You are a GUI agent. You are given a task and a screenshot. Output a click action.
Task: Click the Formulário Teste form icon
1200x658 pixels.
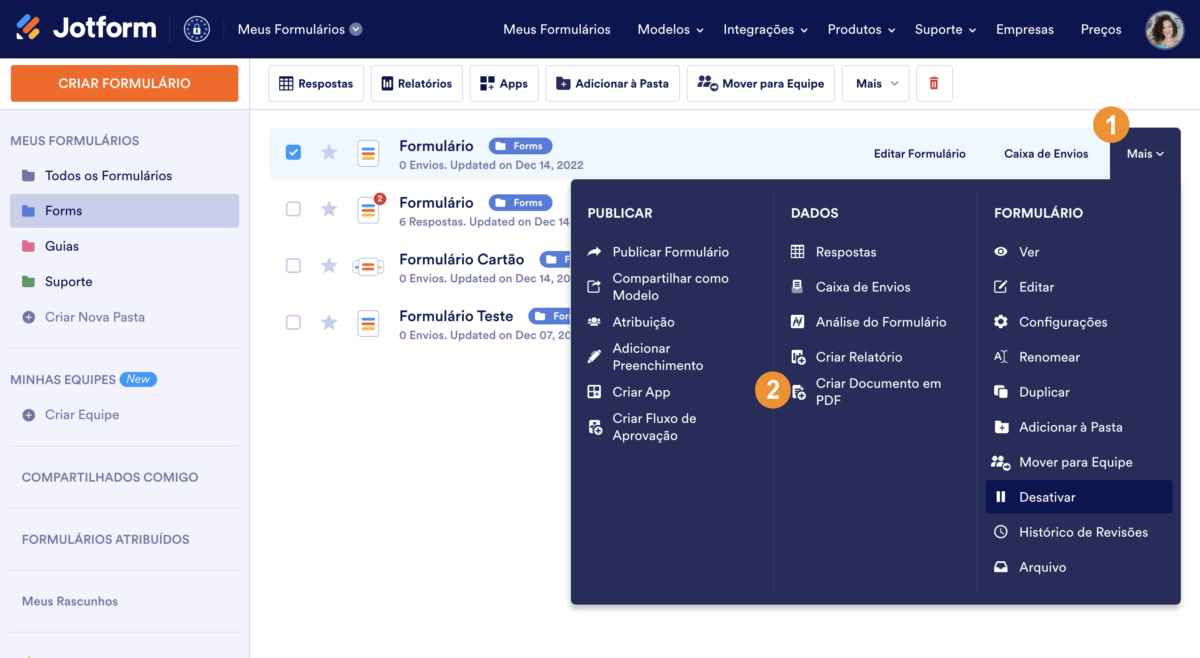(368, 322)
